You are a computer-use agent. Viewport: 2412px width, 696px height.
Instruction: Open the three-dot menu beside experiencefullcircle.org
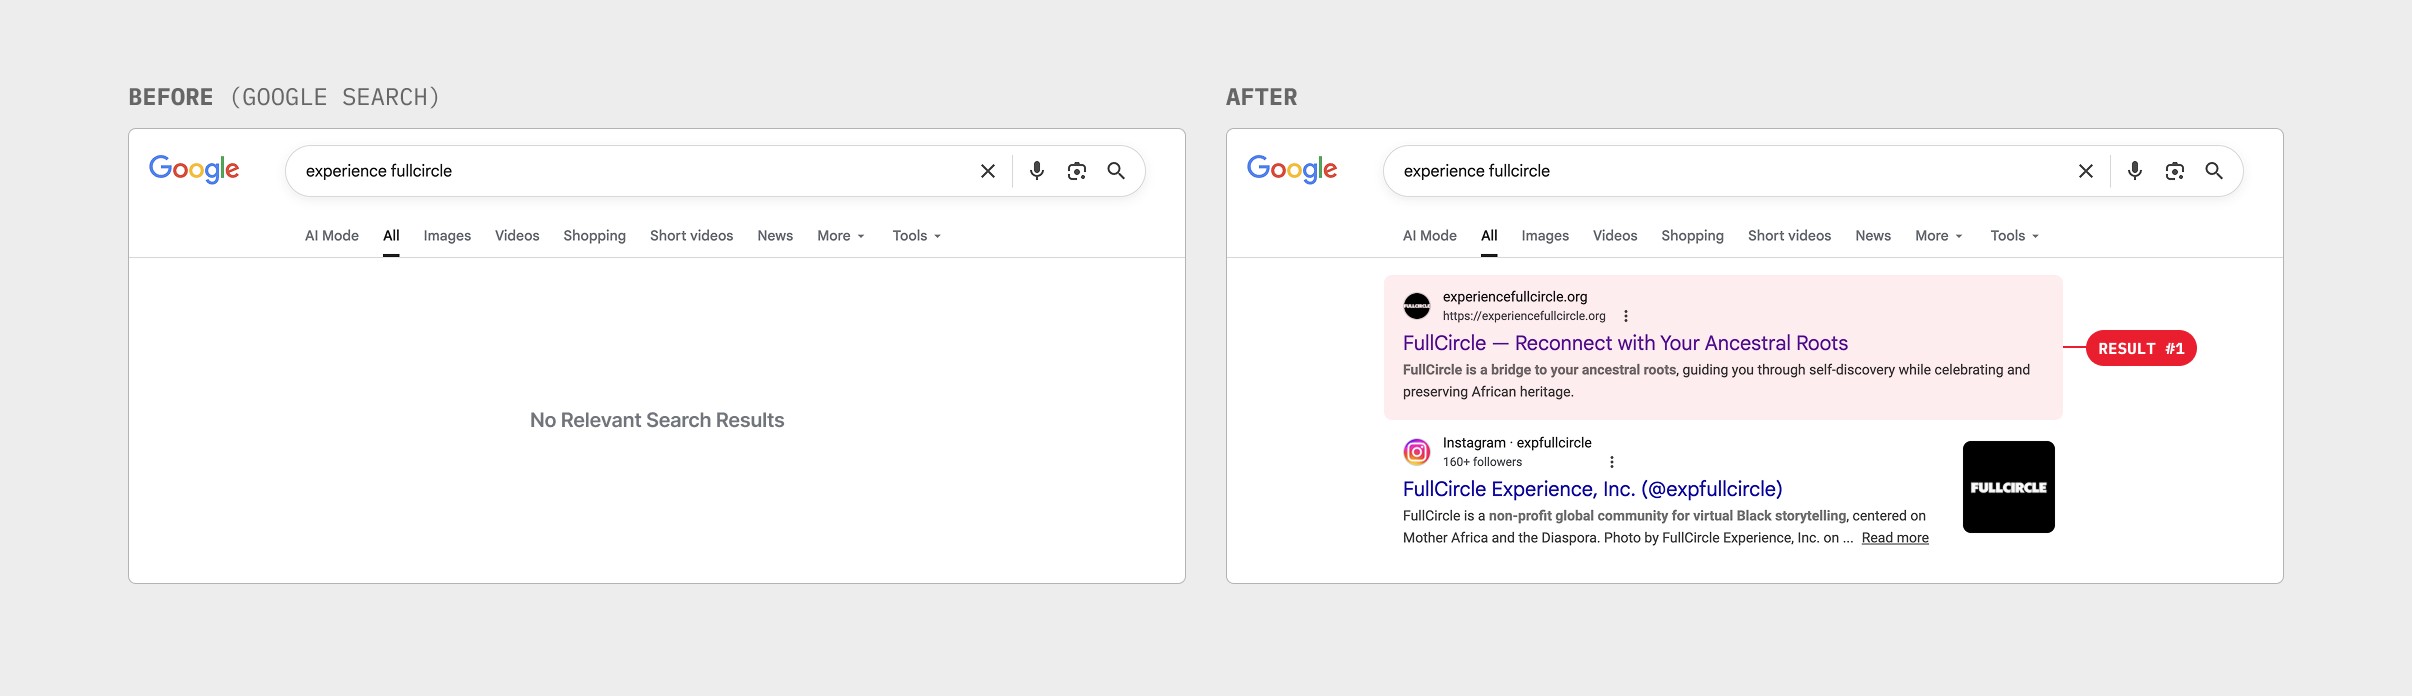pos(1626,316)
